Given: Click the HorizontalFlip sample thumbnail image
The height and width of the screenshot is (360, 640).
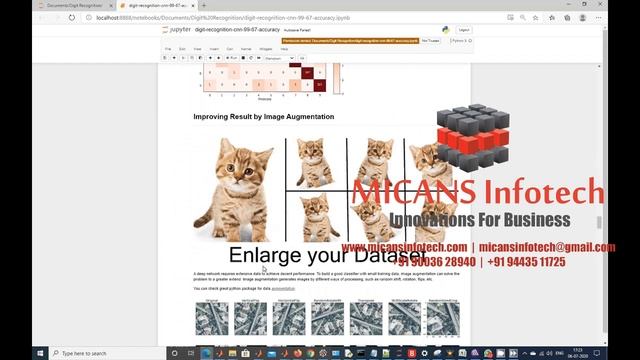Looking at the screenshot, I should click(289, 319).
